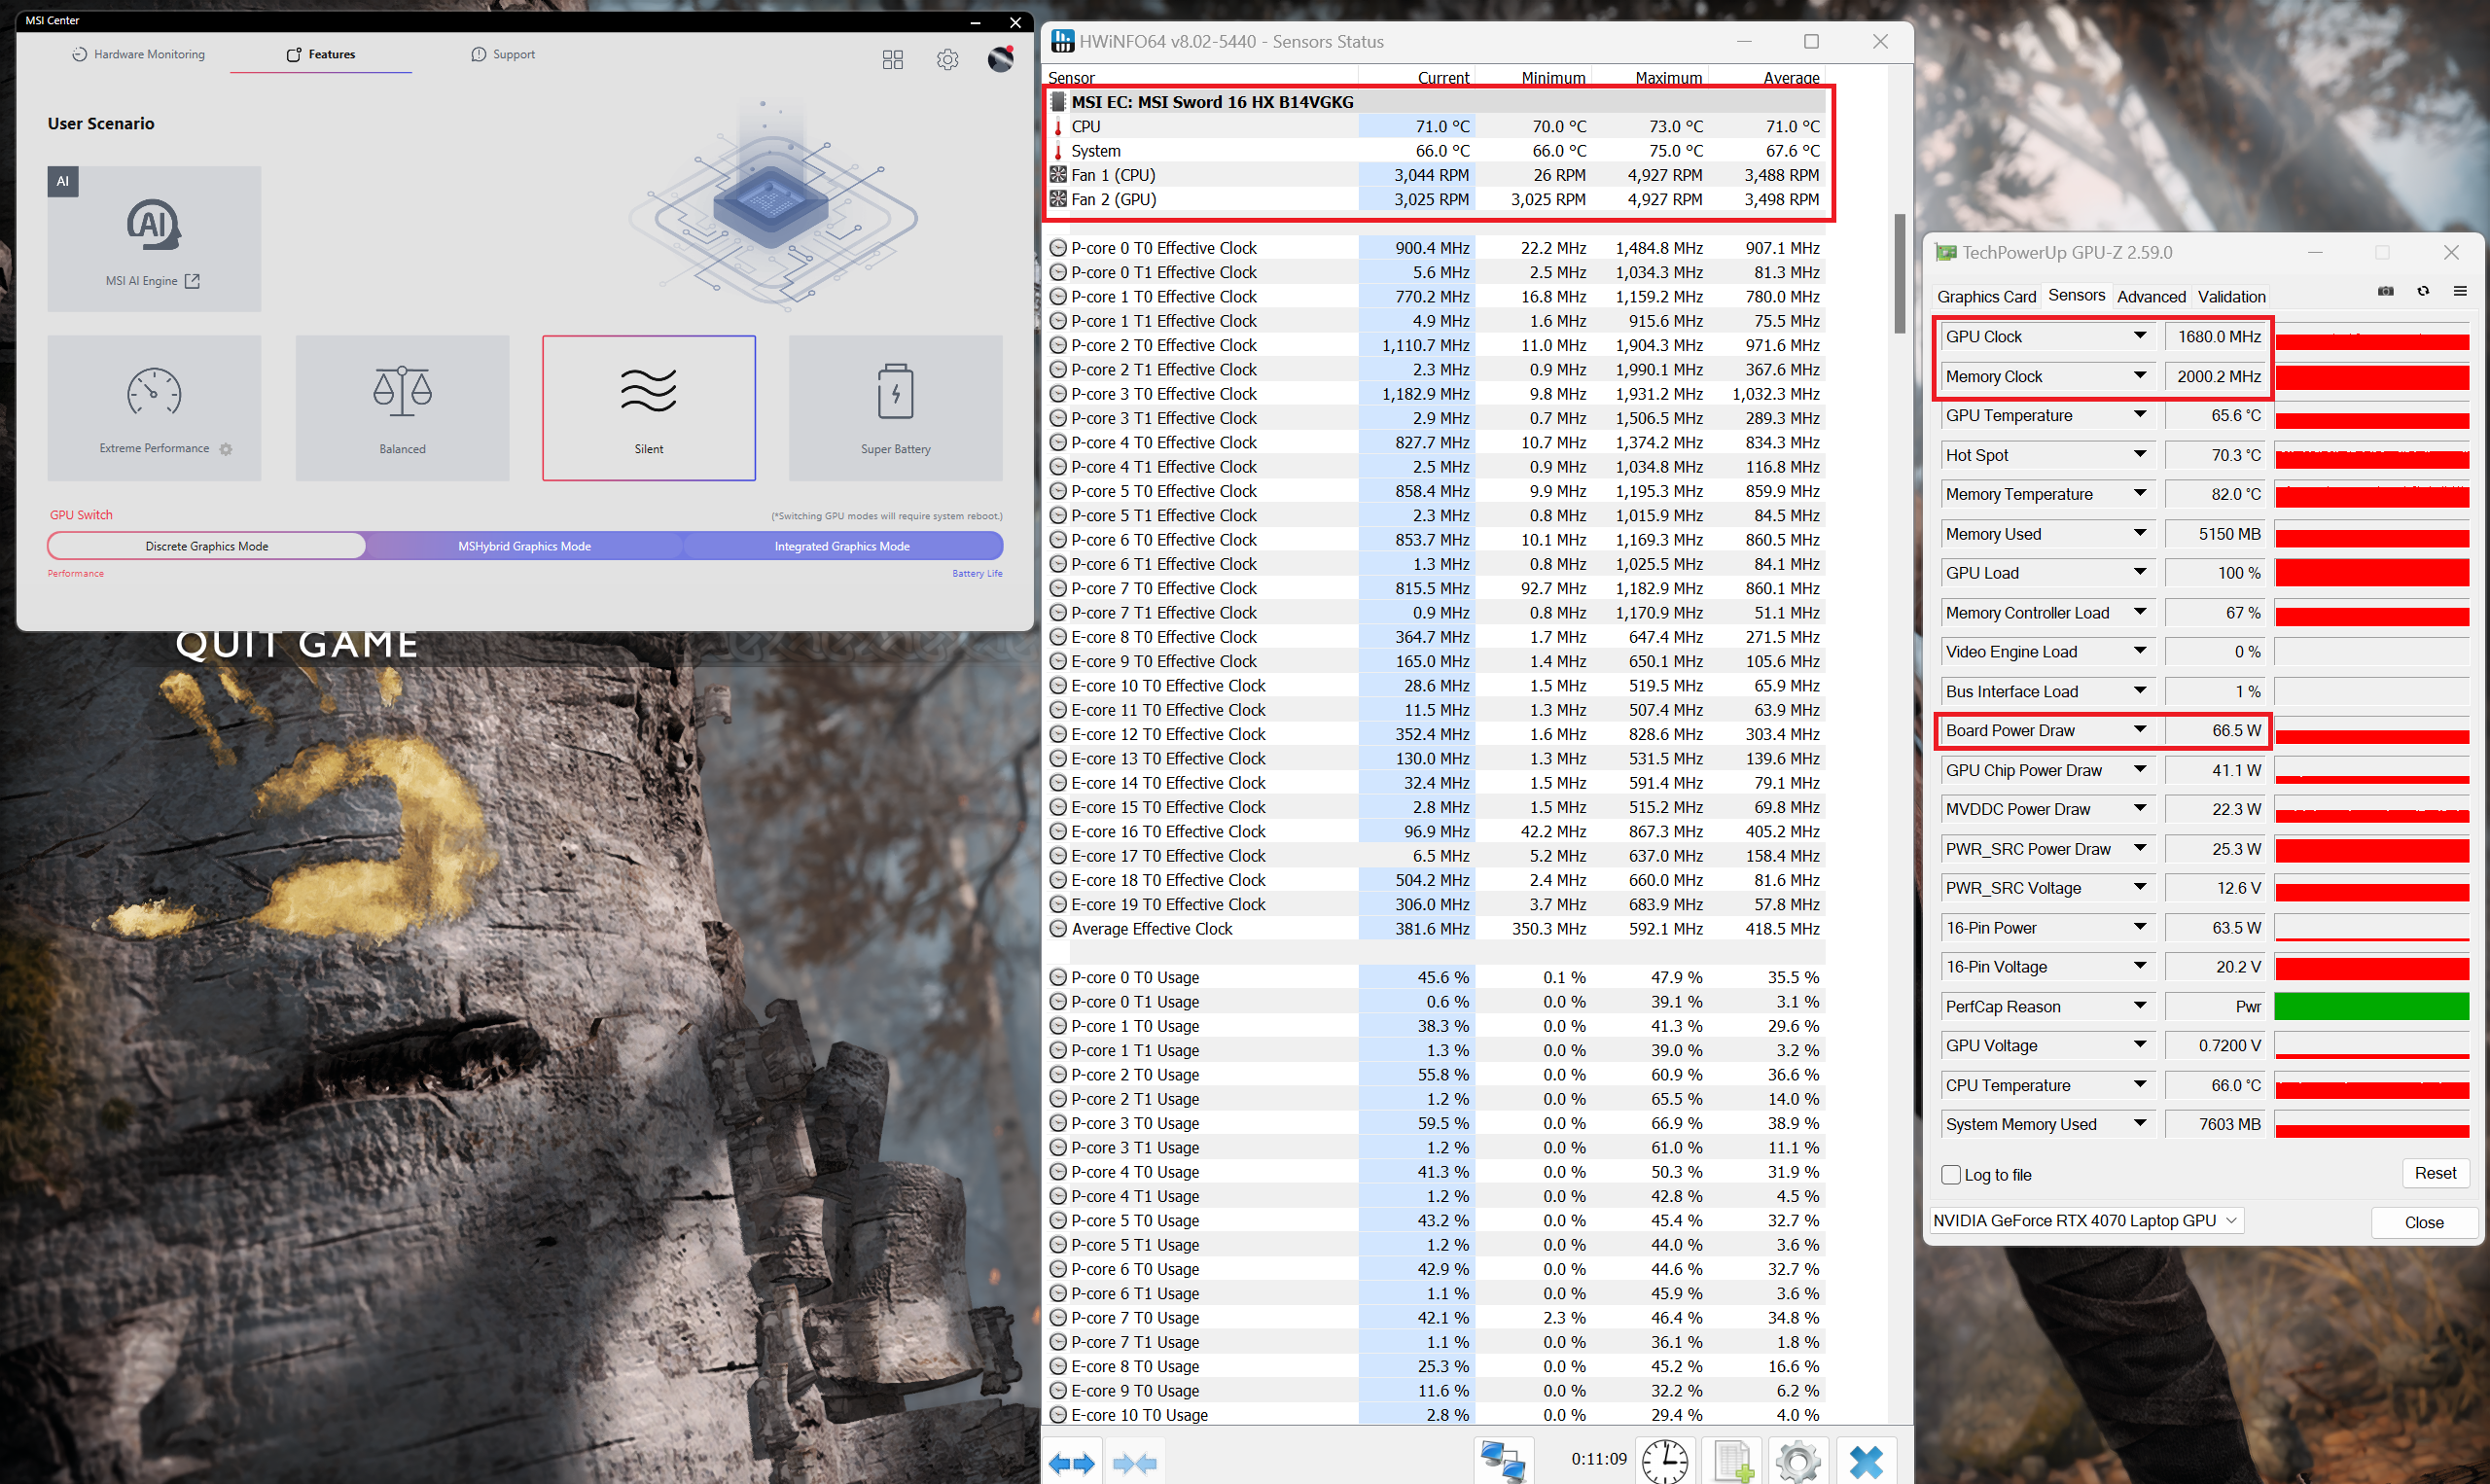This screenshot has width=2490, height=1484.
Task: Click the 66.5 W Board Power Draw value
Action: coord(2236,730)
